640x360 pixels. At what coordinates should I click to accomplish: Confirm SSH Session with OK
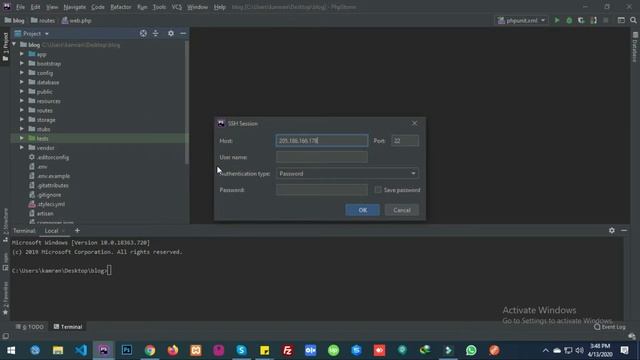tap(362, 210)
